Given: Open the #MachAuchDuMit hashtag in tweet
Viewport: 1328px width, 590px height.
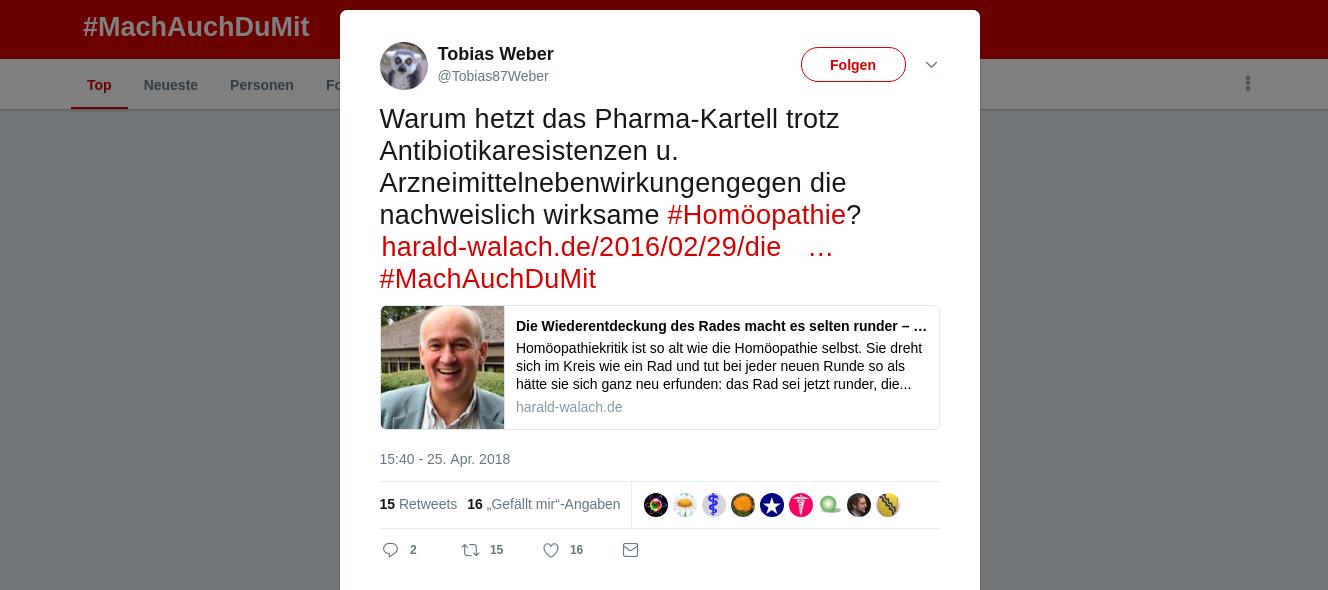Looking at the screenshot, I should 488,279.
